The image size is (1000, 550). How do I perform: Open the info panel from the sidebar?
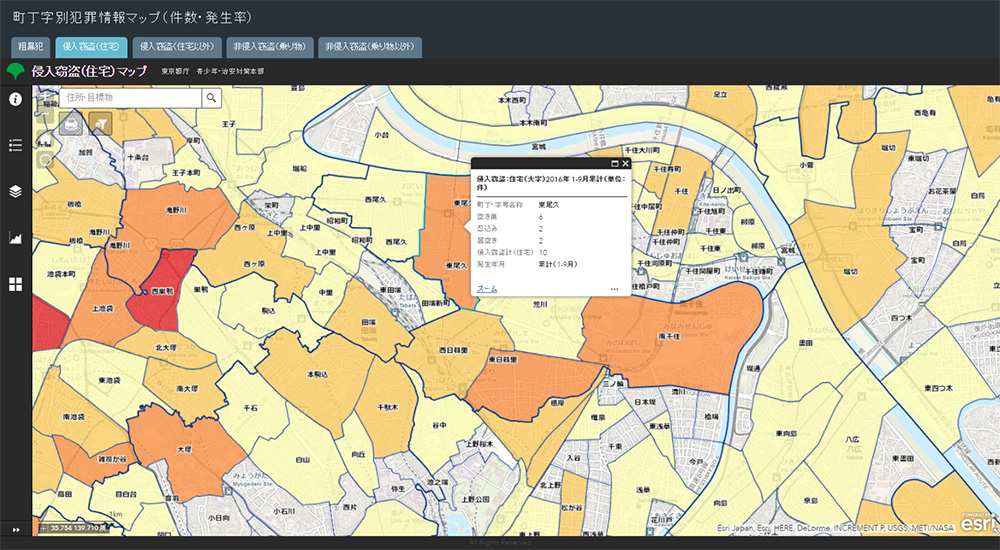pyautogui.click(x=15, y=99)
